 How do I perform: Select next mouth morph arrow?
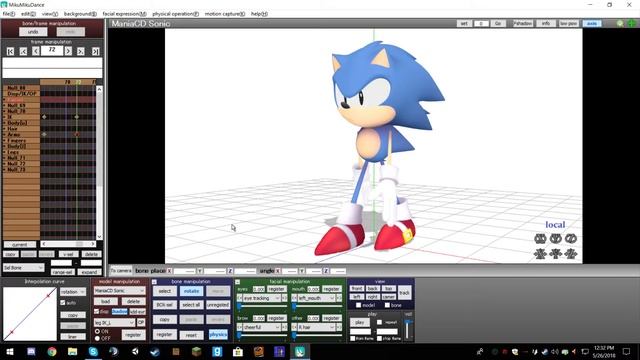pyautogui.click(x=339, y=298)
